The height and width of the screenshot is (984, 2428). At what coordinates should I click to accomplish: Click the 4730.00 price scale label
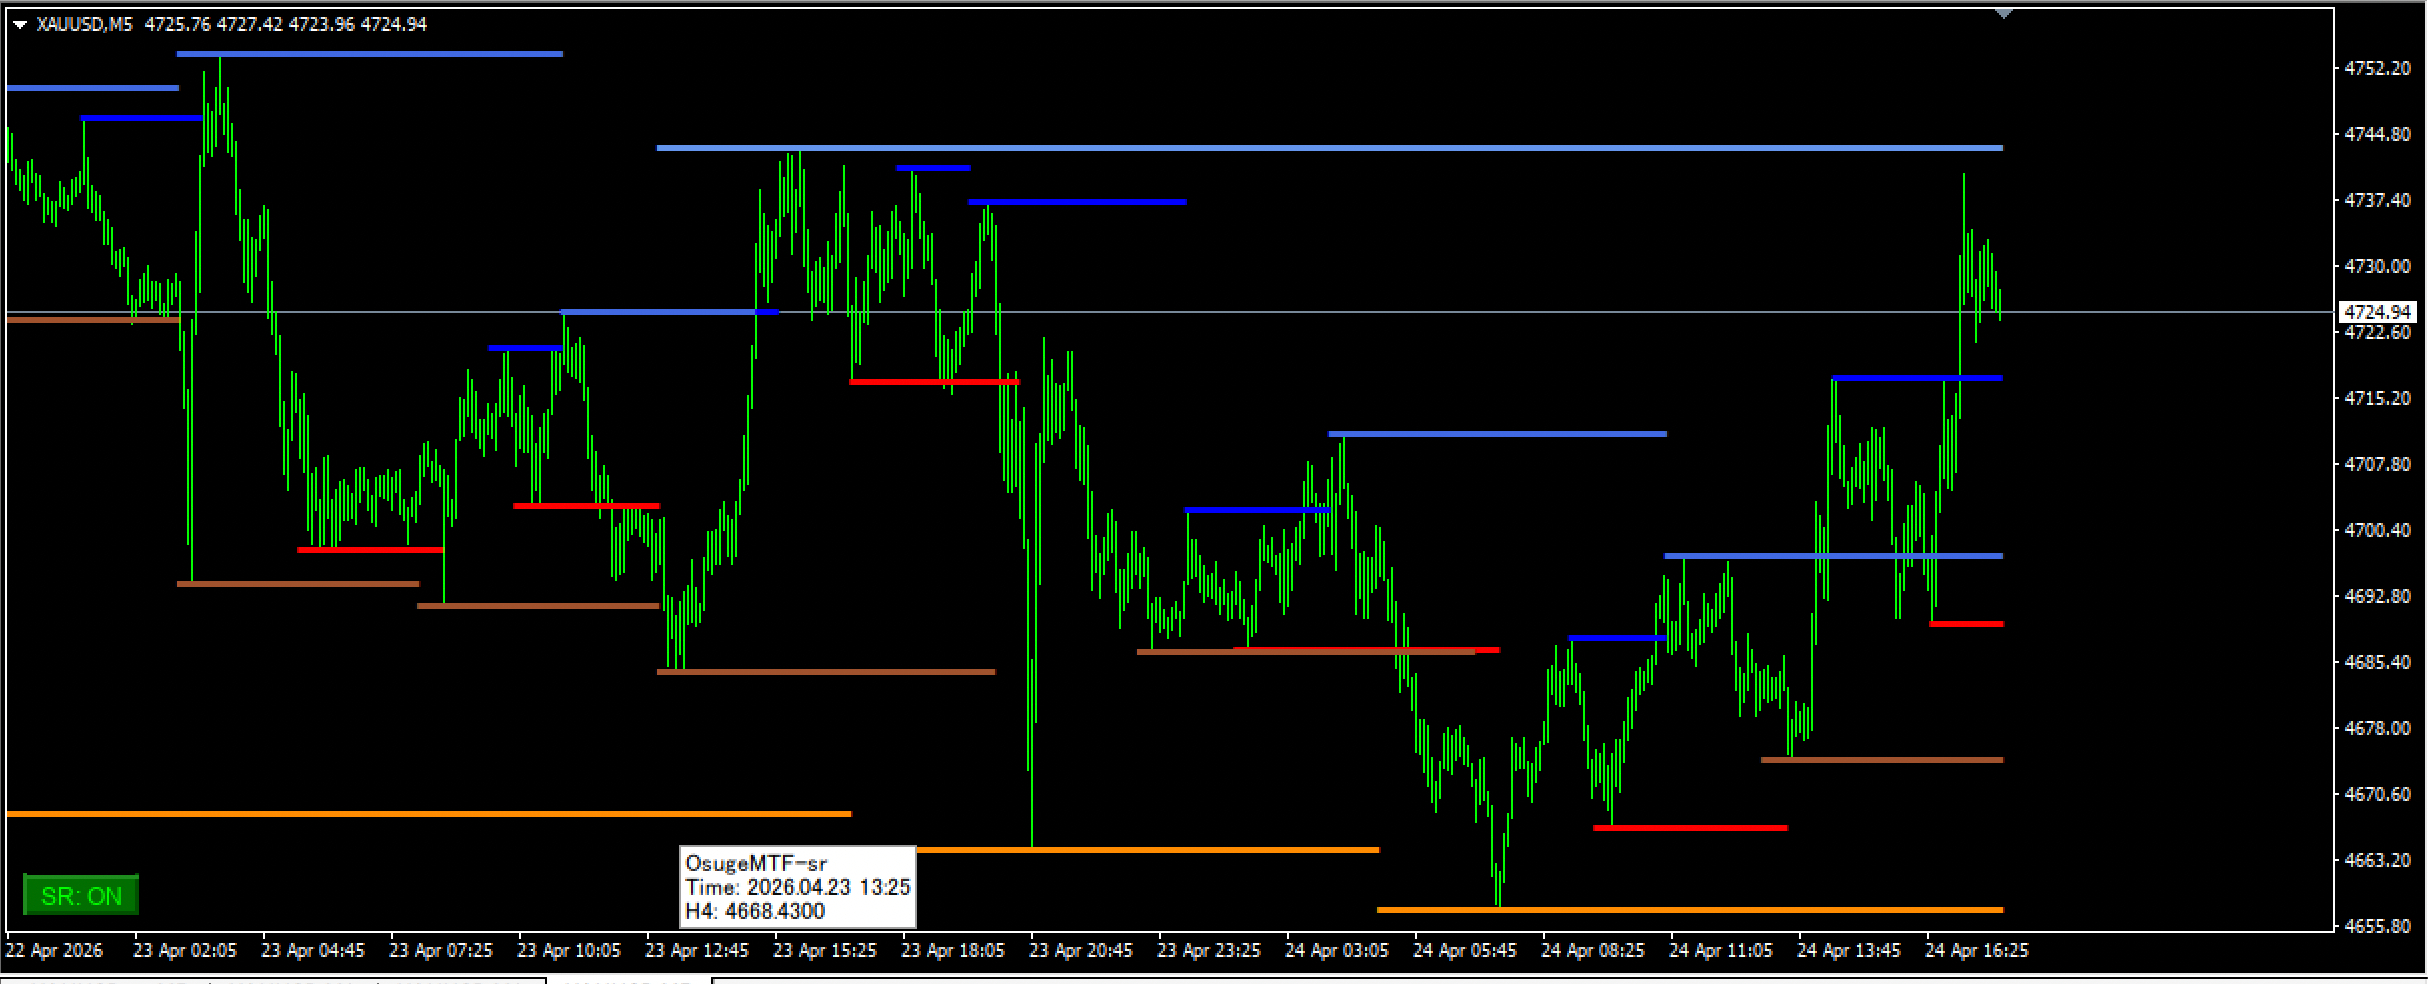tap(2378, 266)
